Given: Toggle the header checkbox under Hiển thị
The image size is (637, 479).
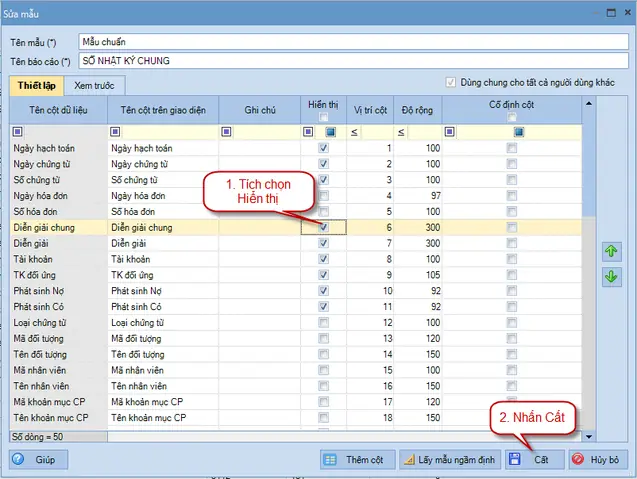Looking at the screenshot, I should coord(323,117).
